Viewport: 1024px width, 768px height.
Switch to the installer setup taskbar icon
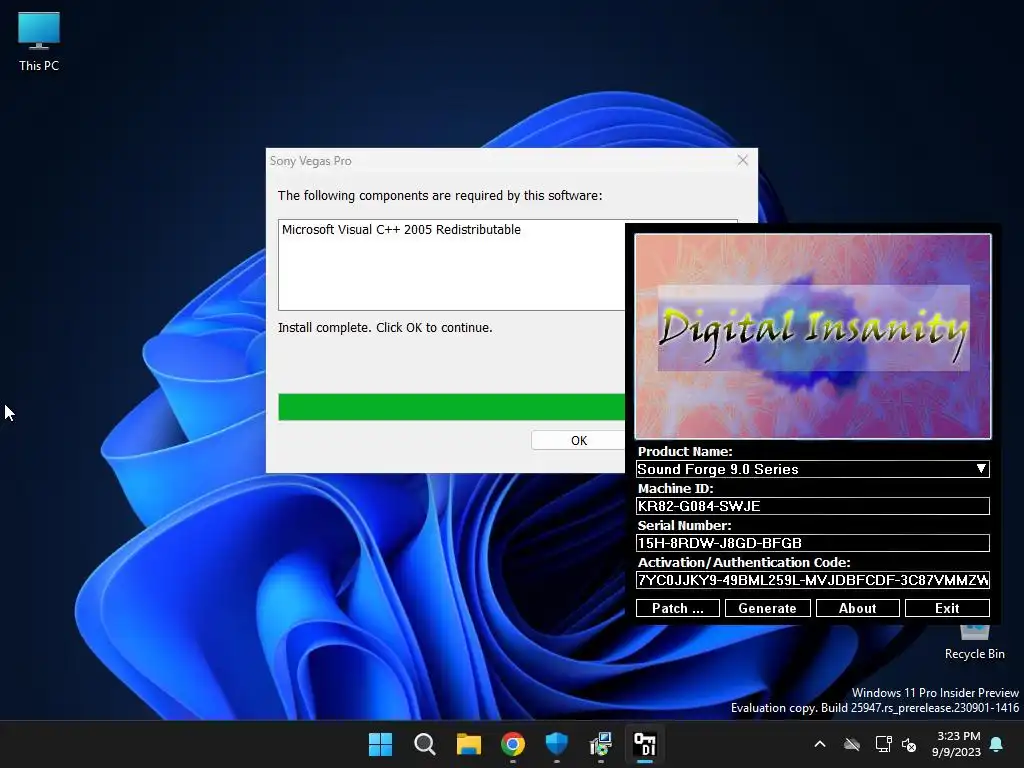tap(601, 744)
